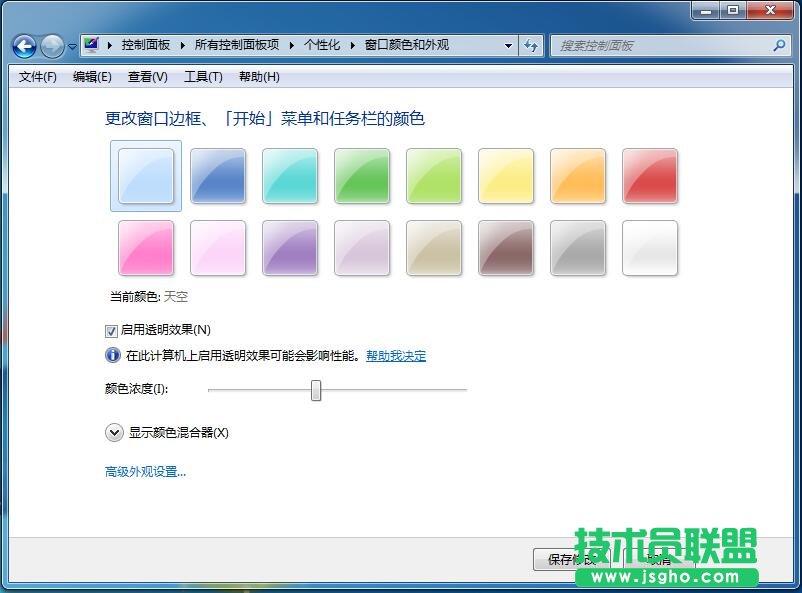This screenshot has width=802, height=593.
Task: Expand the show color mixer section
Action: tap(115, 432)
